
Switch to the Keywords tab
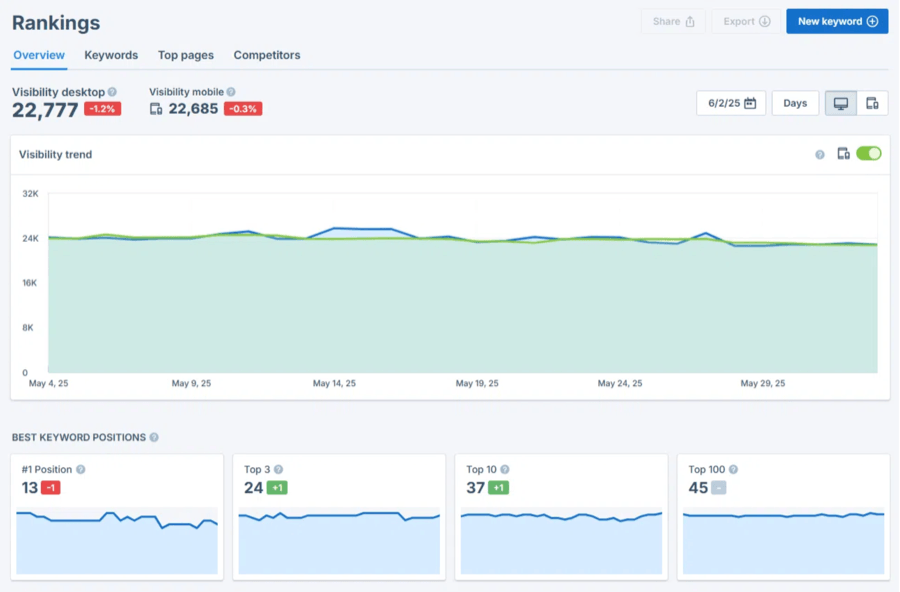point(111,56)
